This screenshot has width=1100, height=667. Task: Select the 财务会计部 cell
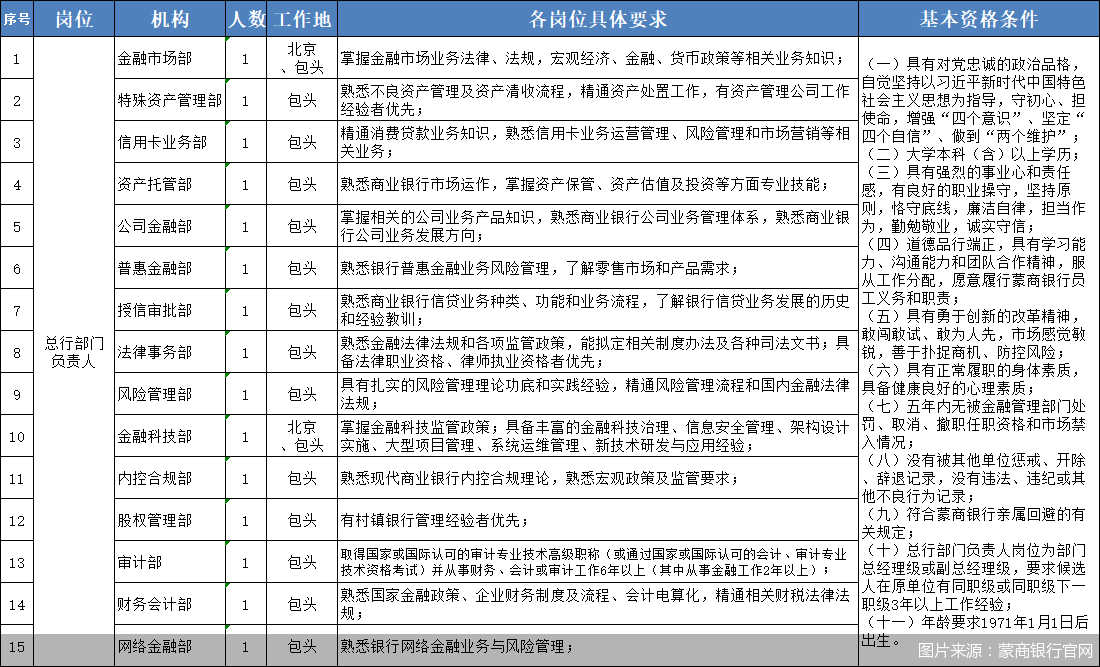pos(170,604)
